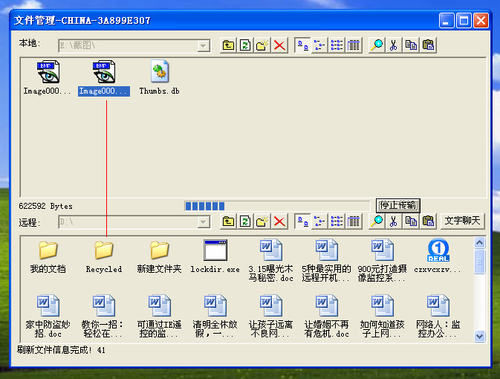Click the file transfer progress bar
The height and width of the screenshot is (379, 500).
coord(277,206)
